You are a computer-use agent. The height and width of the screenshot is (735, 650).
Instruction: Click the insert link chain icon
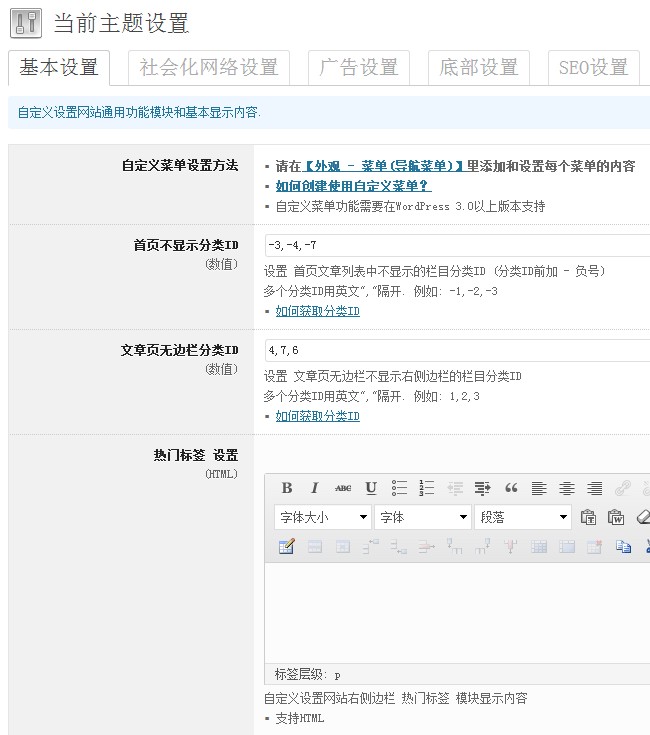622,488
